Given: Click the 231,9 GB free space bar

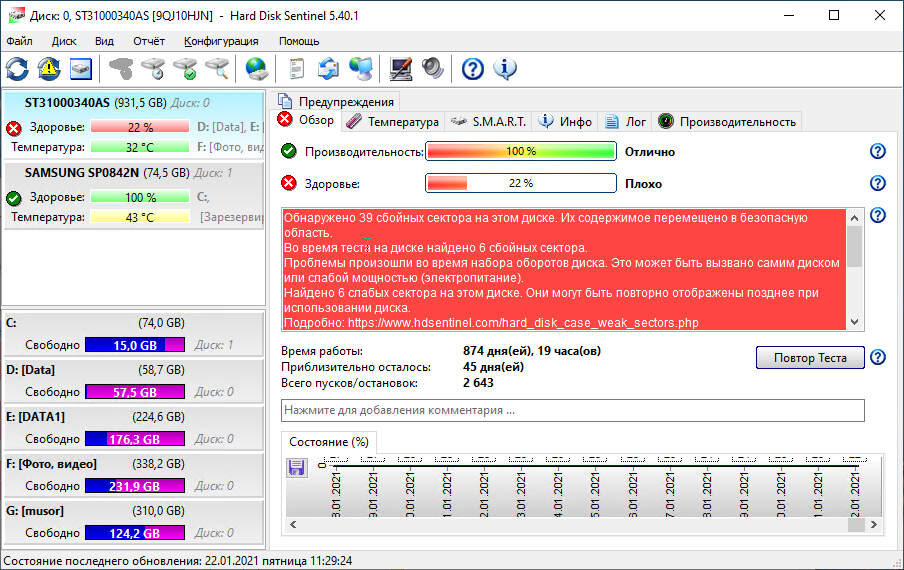Looking at the screenshot, I should (135, 486).
